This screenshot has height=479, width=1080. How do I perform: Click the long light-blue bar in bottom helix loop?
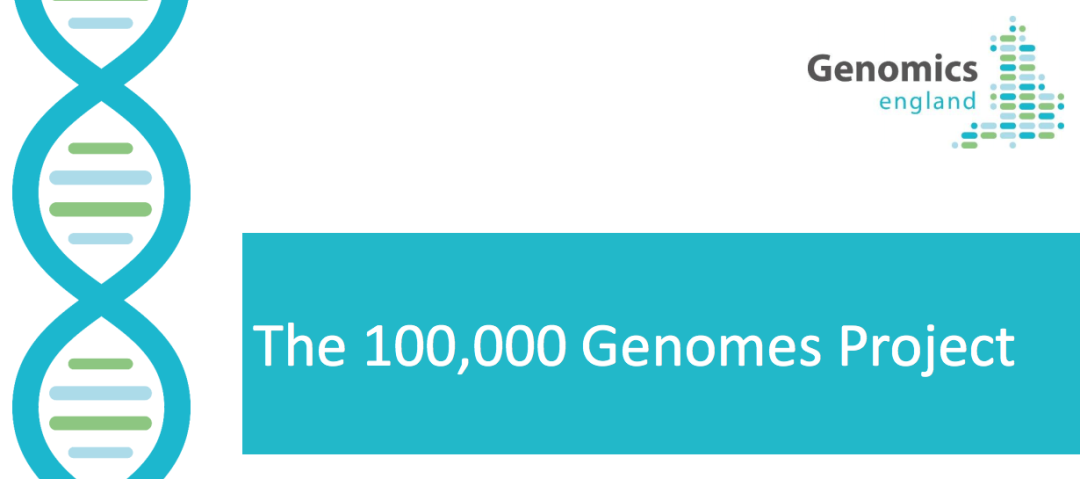101,393
